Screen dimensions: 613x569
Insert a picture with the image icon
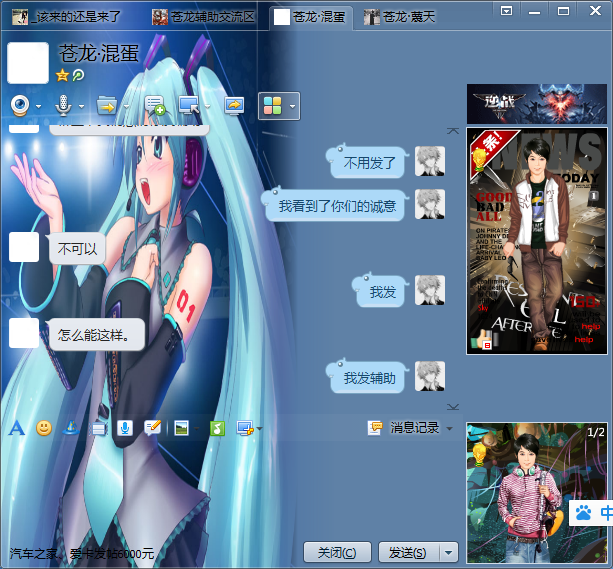181,428
